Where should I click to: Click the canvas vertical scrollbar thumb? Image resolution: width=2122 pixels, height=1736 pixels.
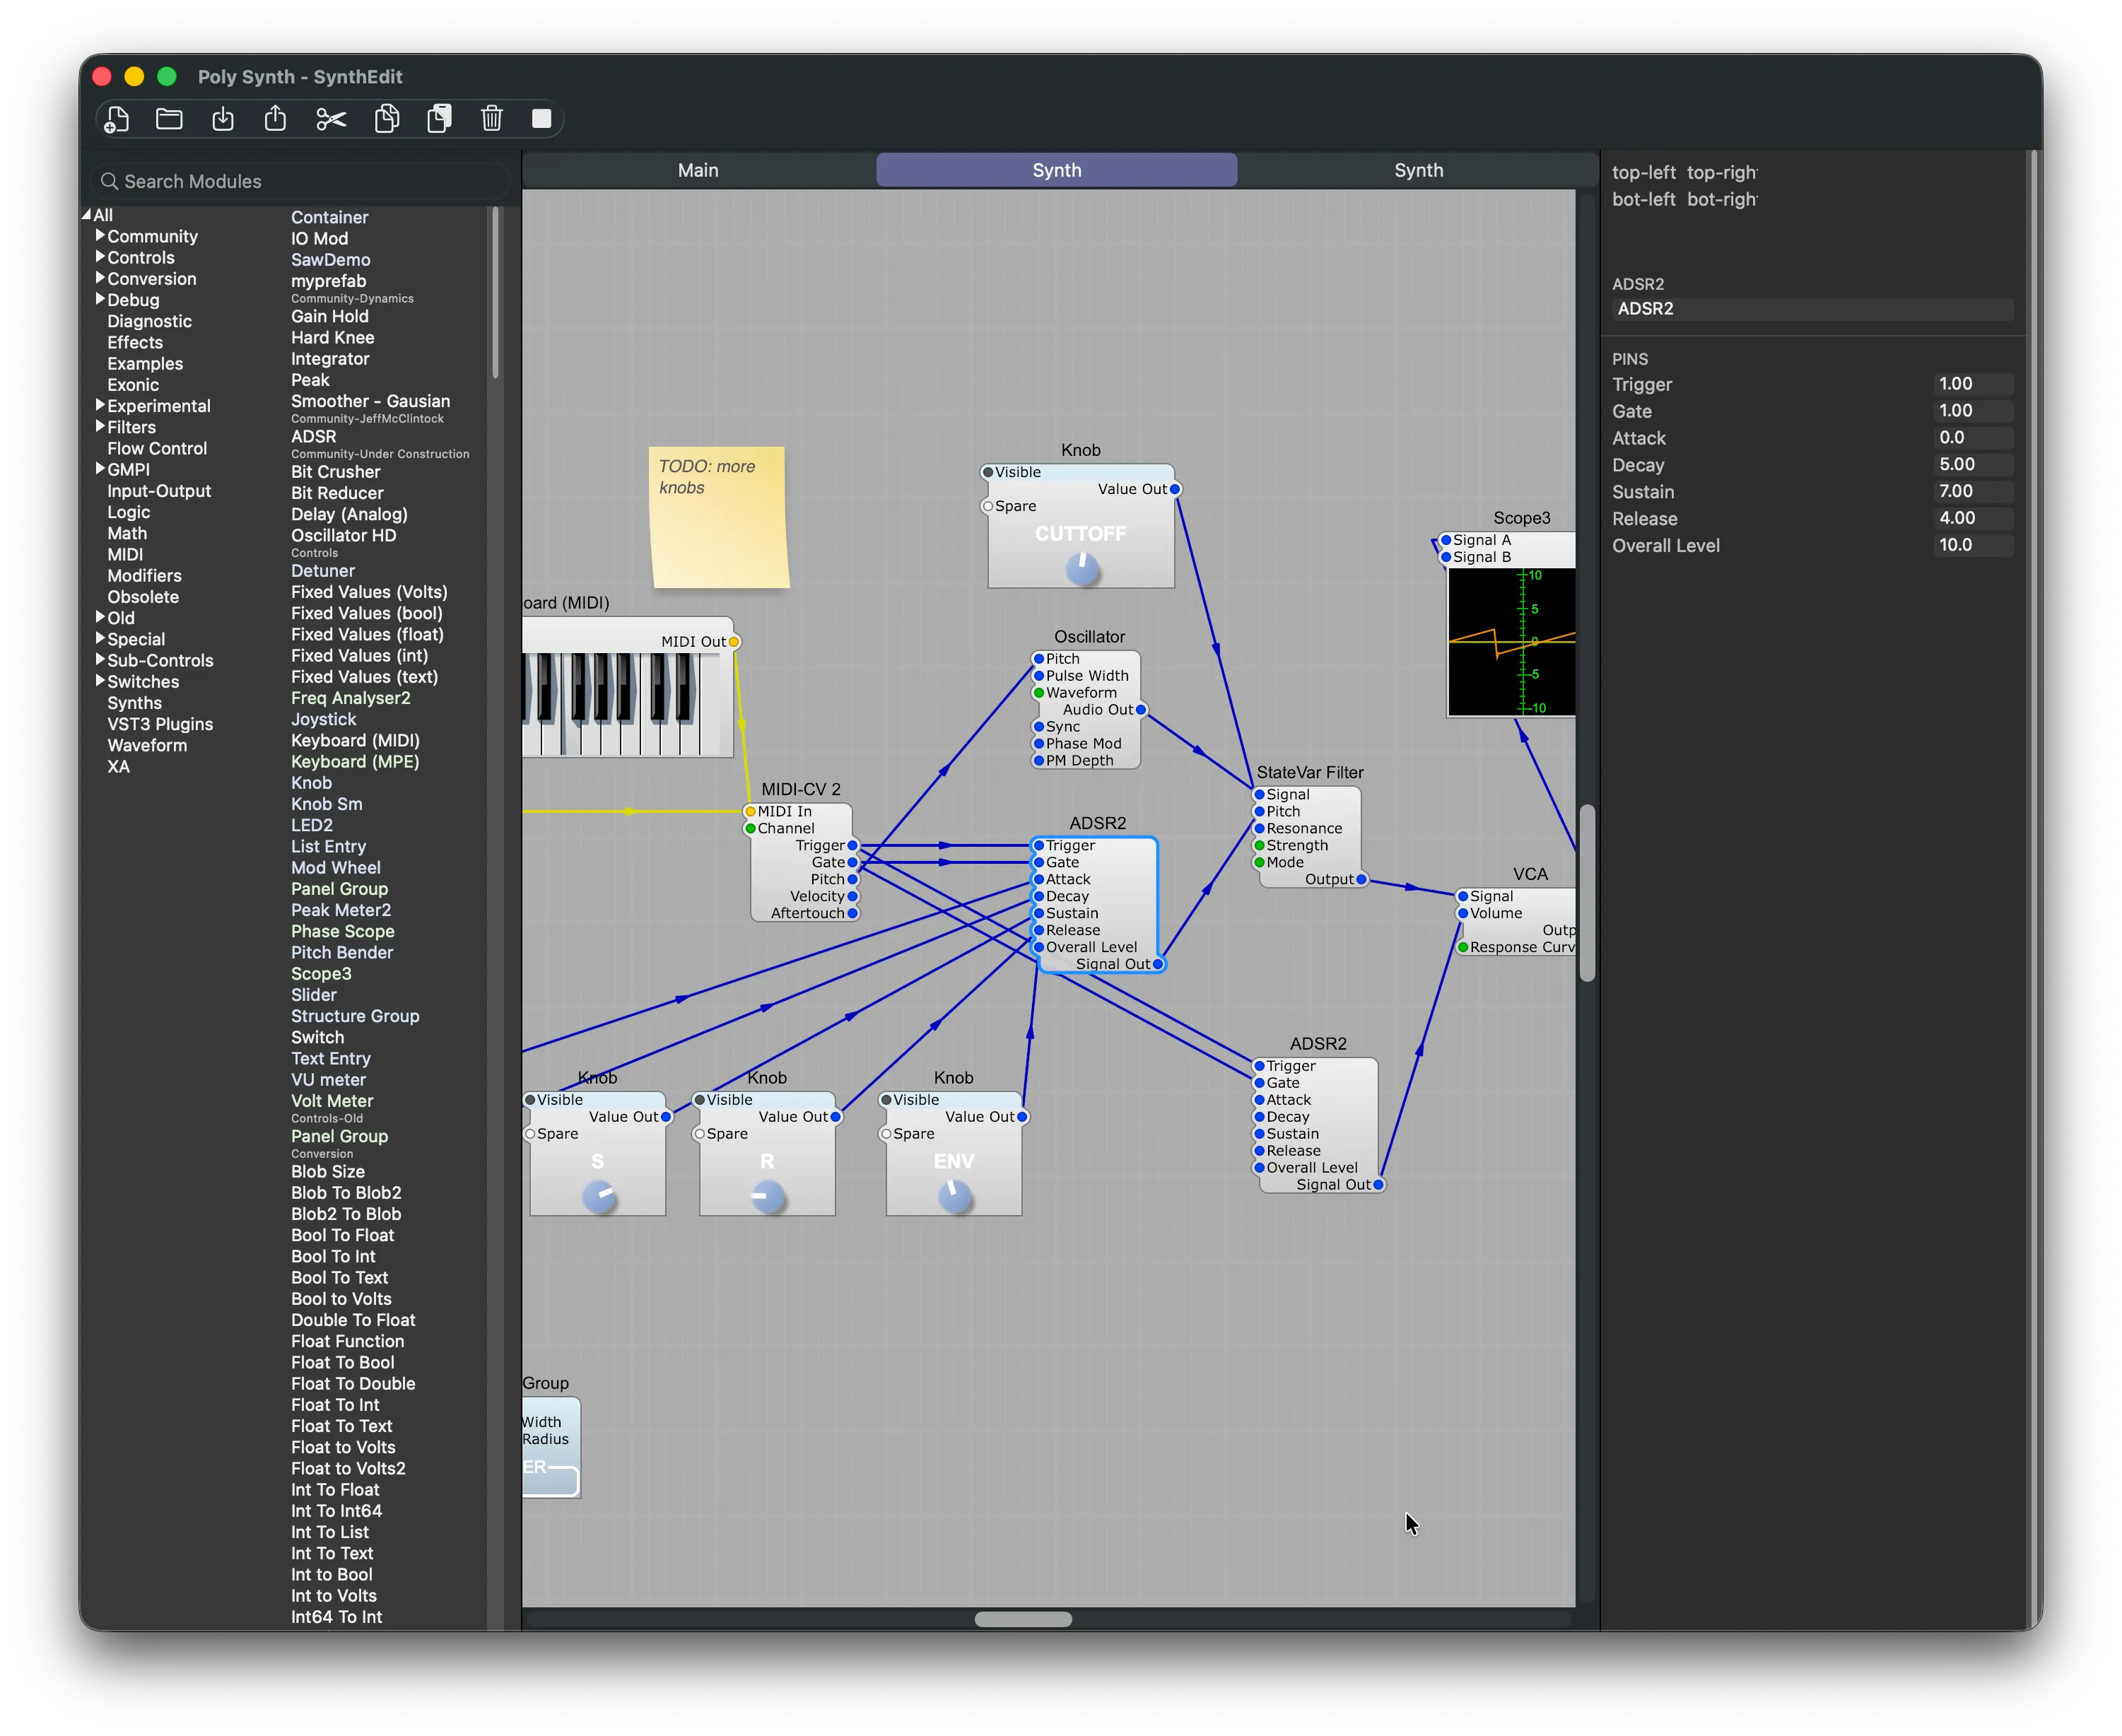[1587, 893]
